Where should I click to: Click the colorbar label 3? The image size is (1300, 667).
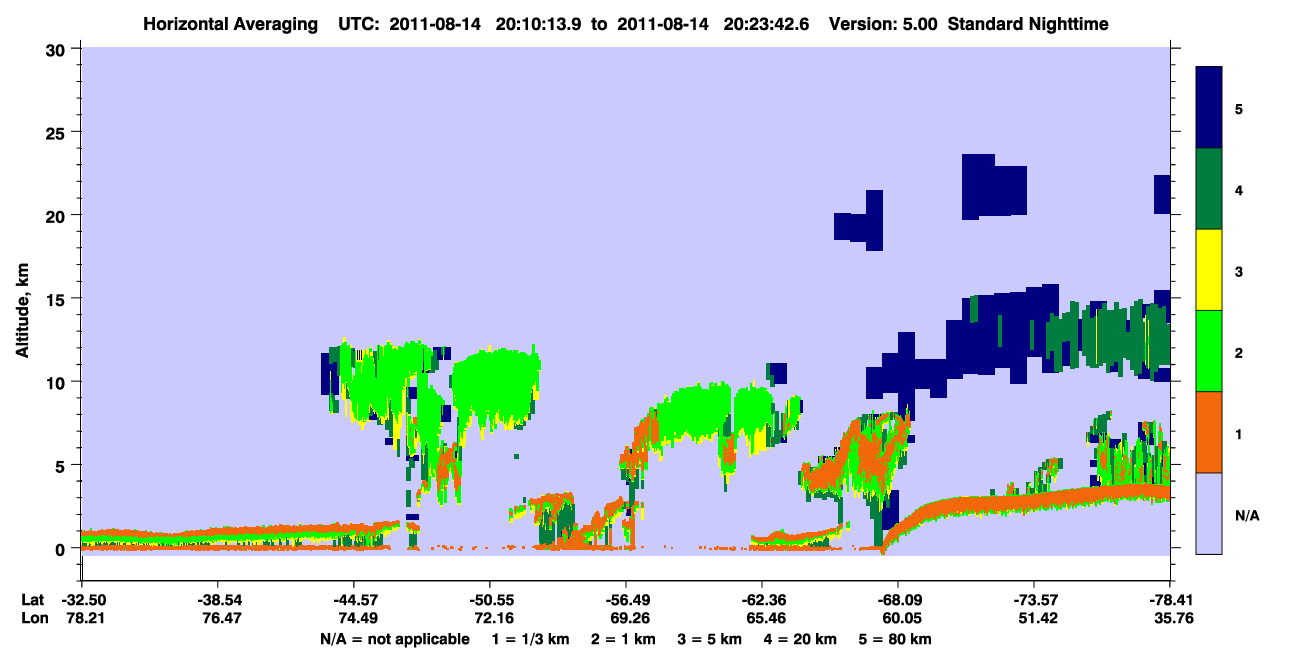pyautogui.click(x=1239, y=271)
